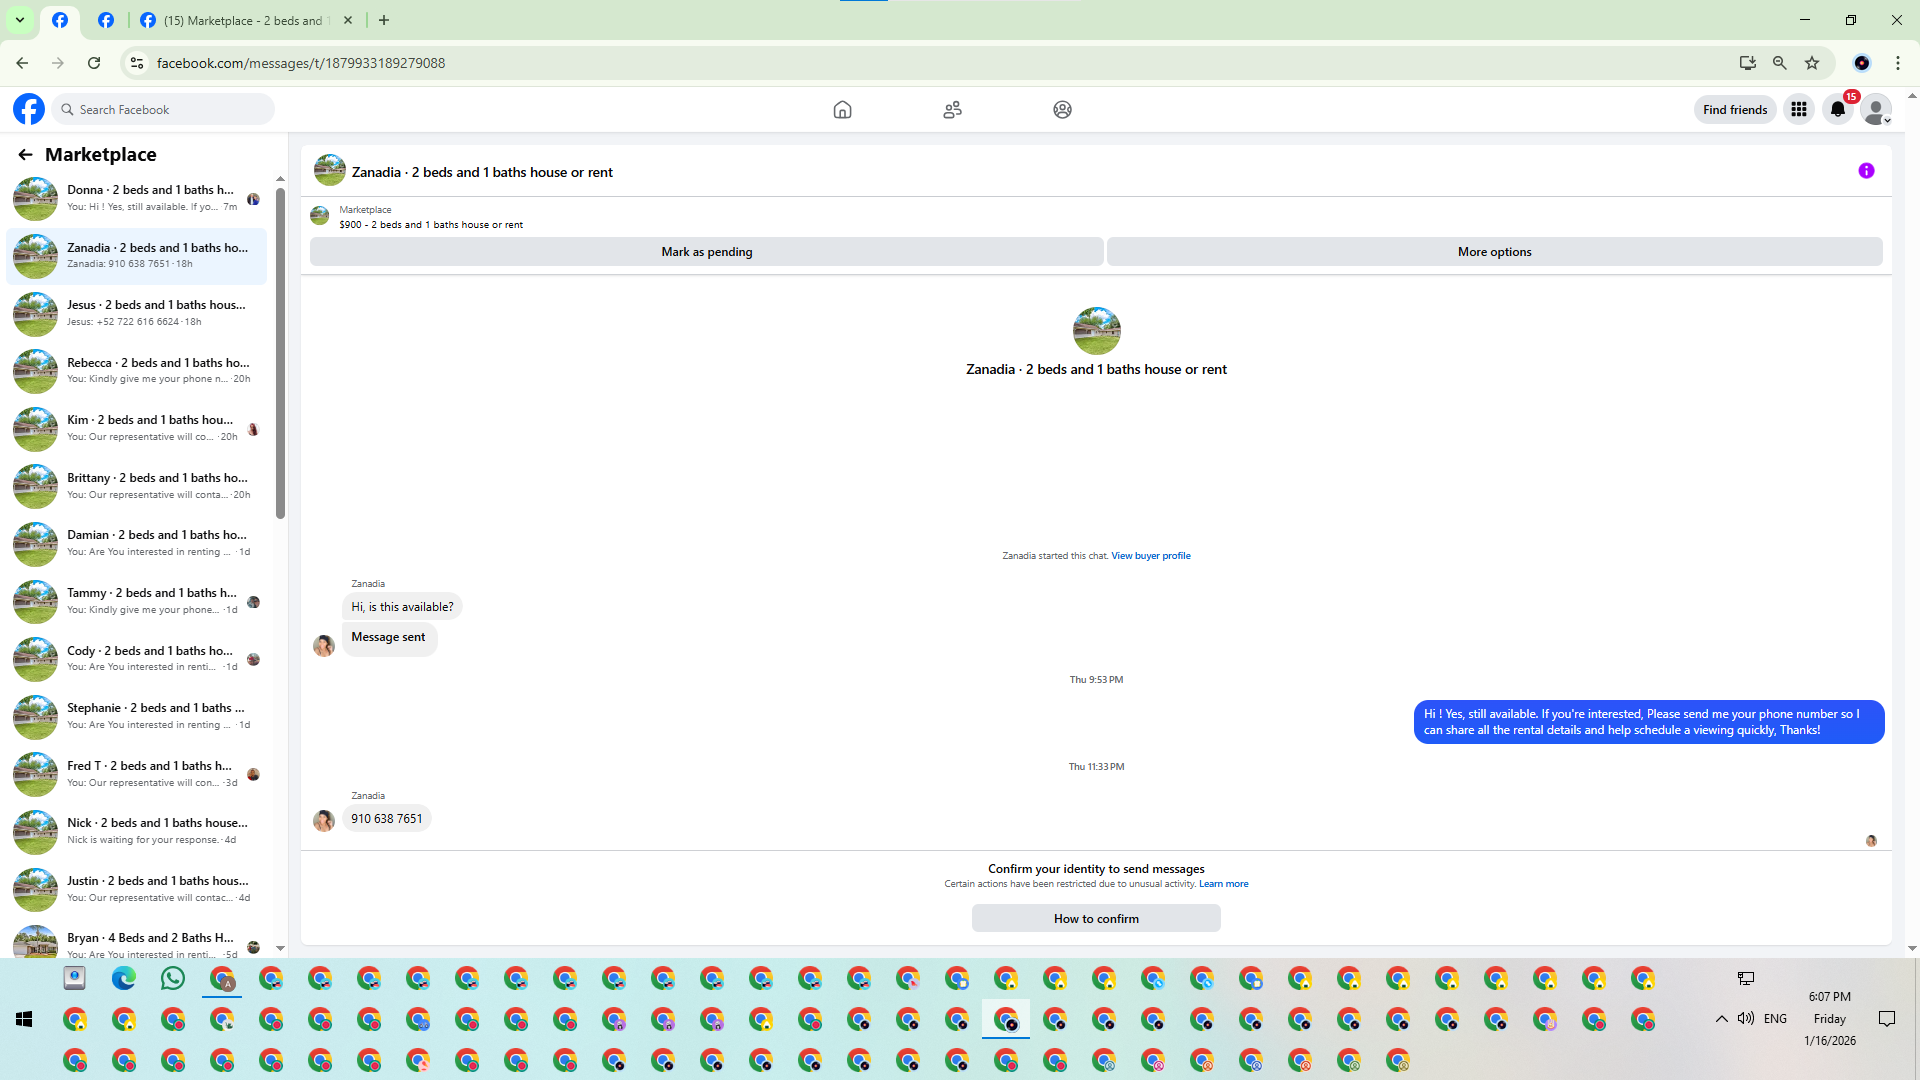This screenshot has height=1080, width=1920.
Task: Open notifications bell with 15 badge
Action: click(1838, 110)
